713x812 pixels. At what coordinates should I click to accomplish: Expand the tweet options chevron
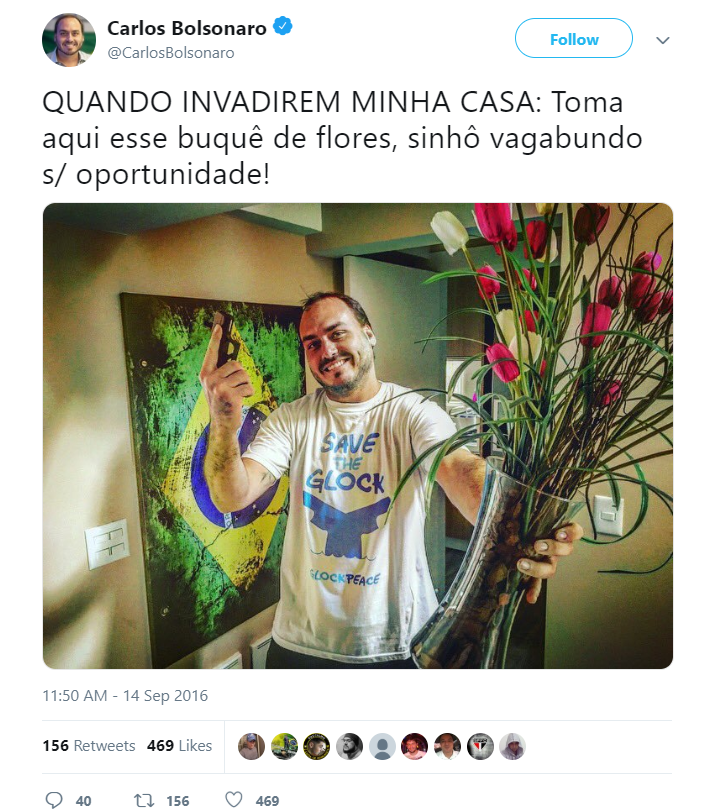(x=663, y=40)
